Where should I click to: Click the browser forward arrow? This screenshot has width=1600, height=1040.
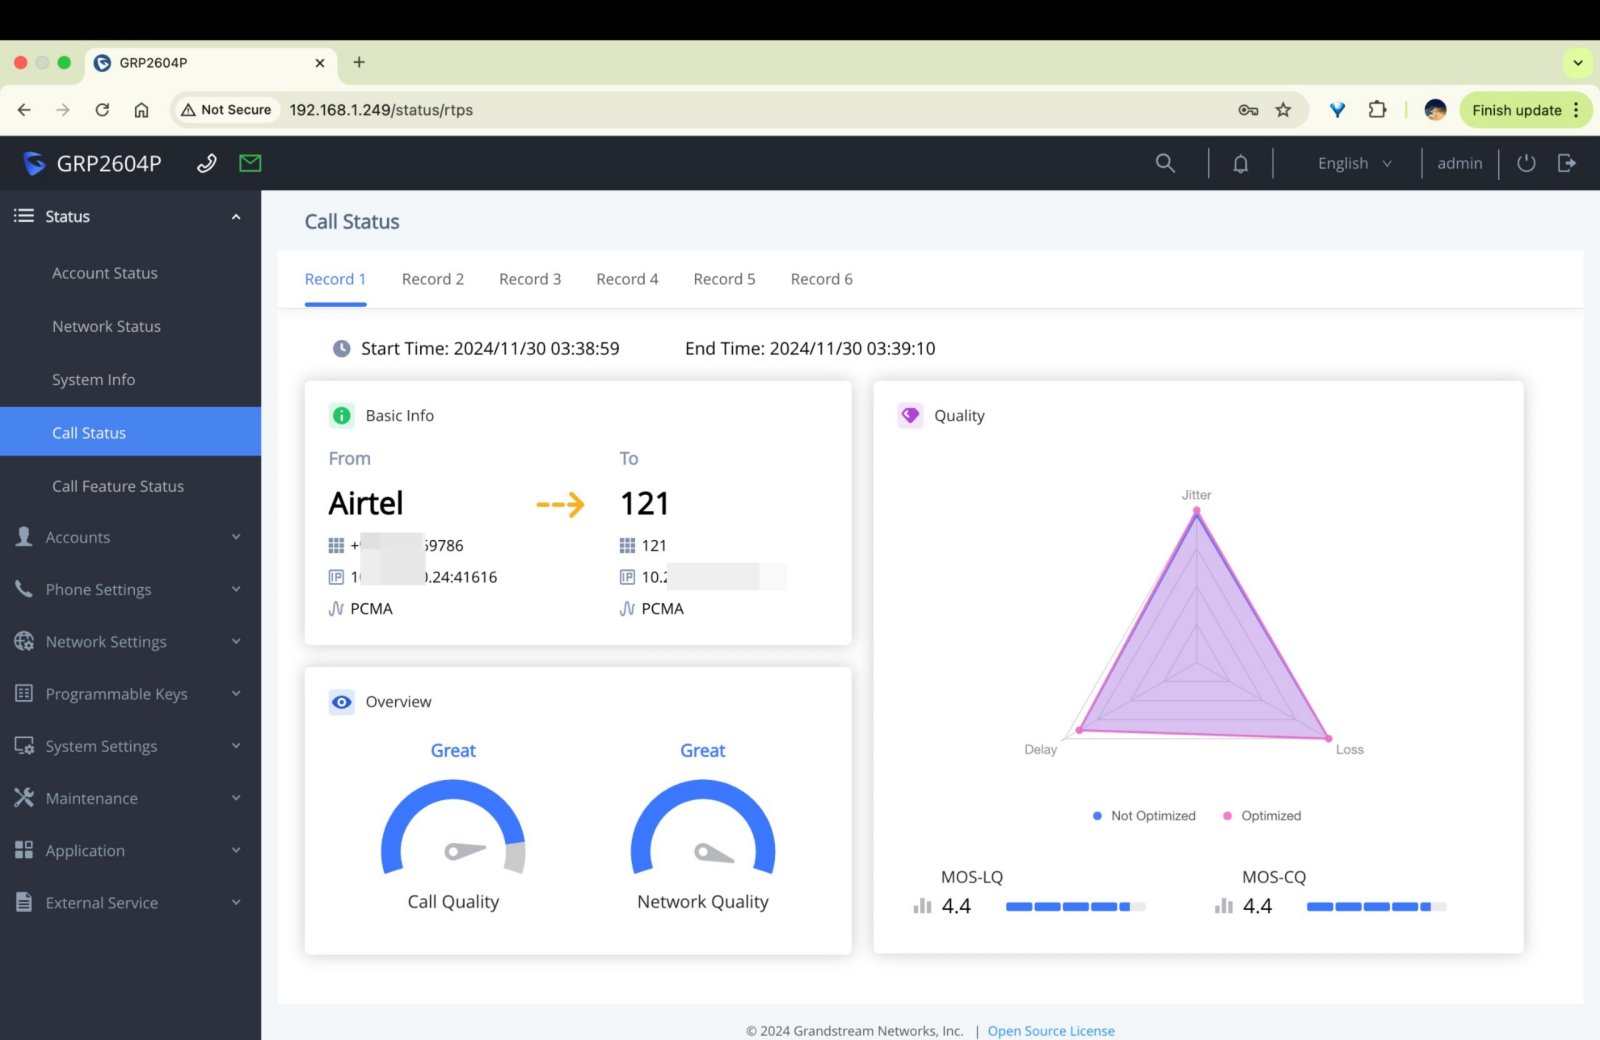pyautogui.click(x=63, y=110)
